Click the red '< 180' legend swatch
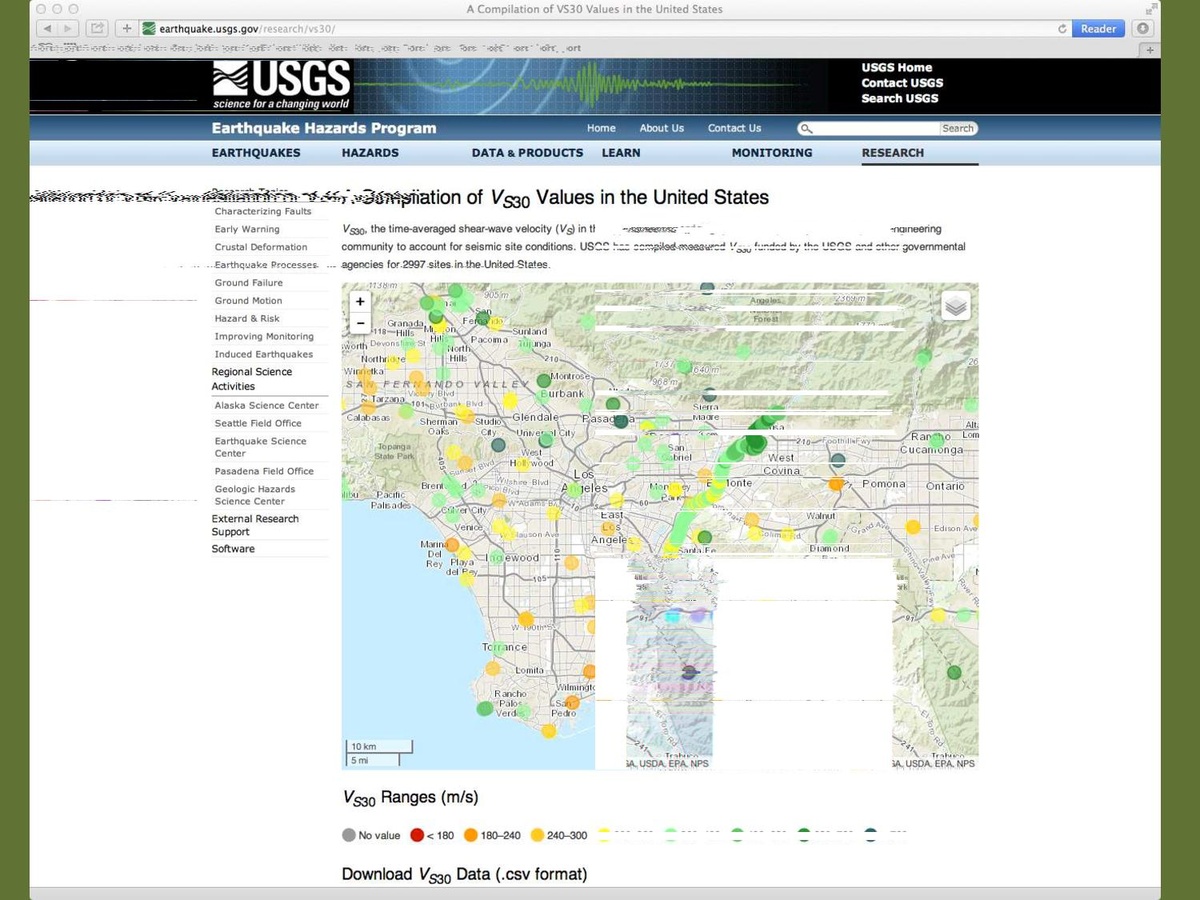Screen dimensions: 1200x900 [x=417, y=836]
